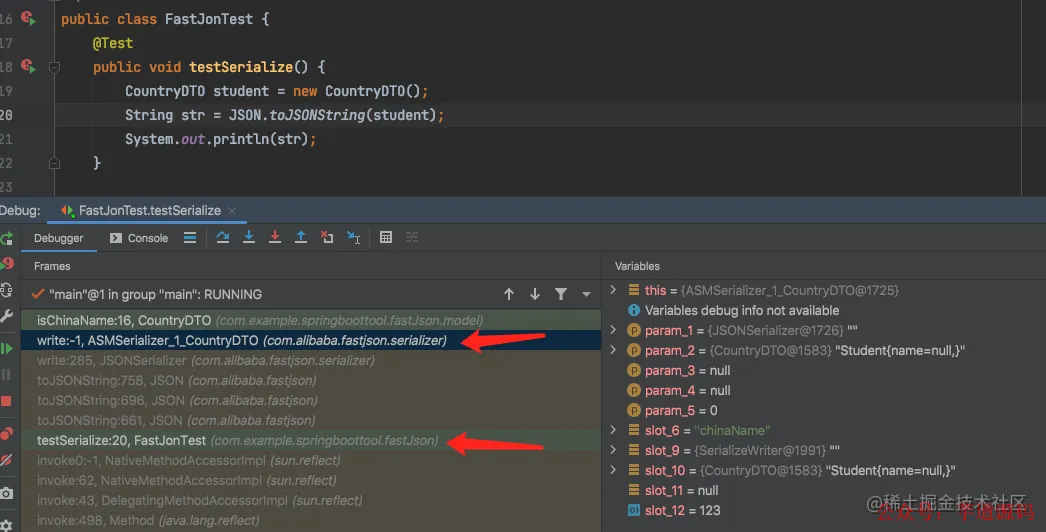The width and height of the screenshot is (1046, 532).
Task: Click Run to Cursor icon
Action: 354,237
